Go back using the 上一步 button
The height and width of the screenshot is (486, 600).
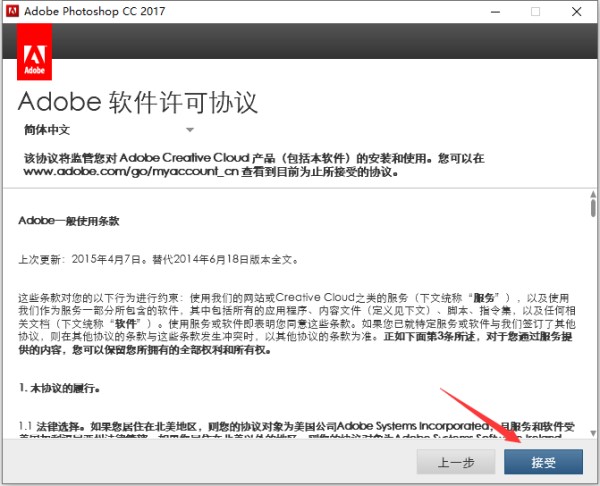coord(456,462)
